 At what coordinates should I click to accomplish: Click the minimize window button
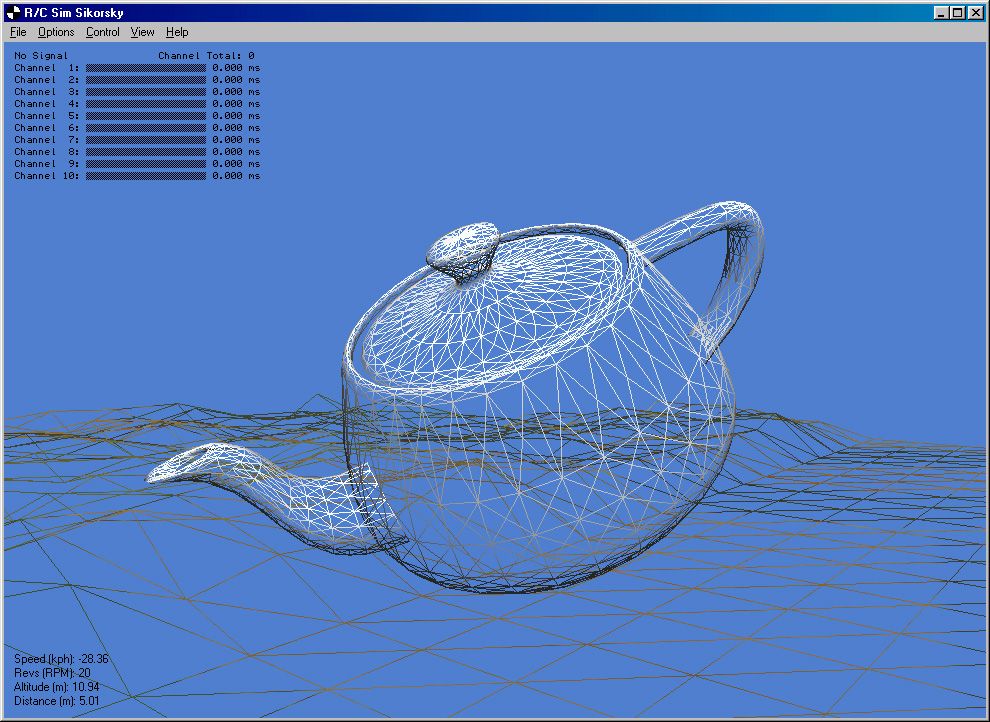(x=942, y=12)
